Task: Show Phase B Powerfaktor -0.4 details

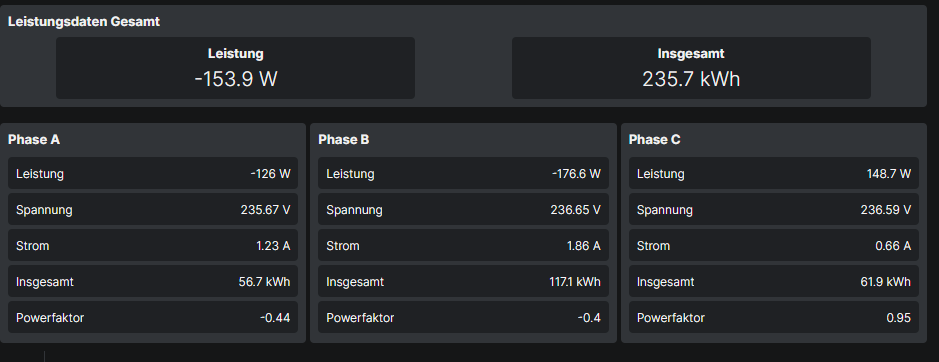Action: [464, 318]
